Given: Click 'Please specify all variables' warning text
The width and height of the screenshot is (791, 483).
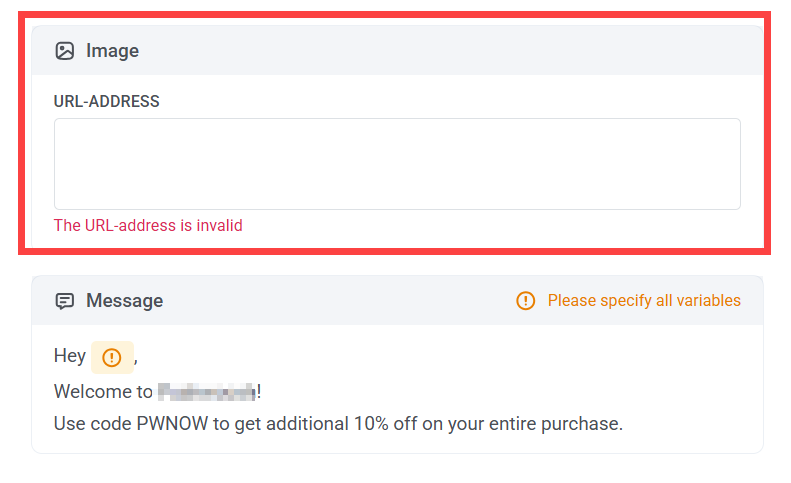Looking at the screenshot, I should pyautogui.click(x=644, y=301).
